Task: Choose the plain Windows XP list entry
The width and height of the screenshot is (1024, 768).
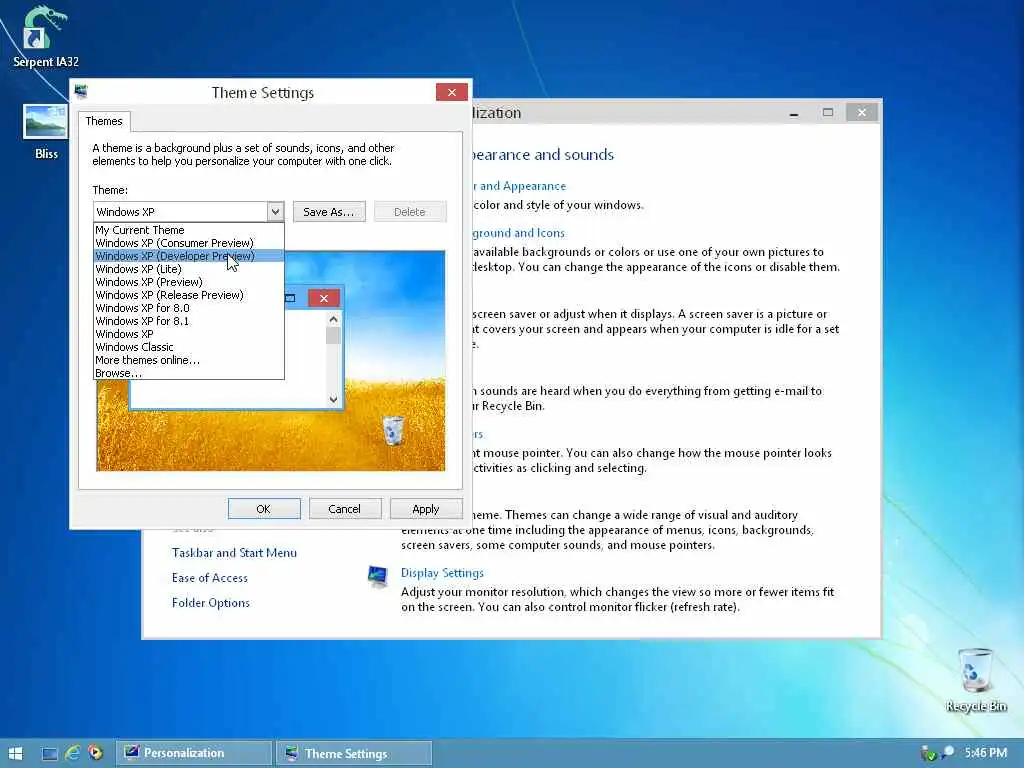Action: 189,334
